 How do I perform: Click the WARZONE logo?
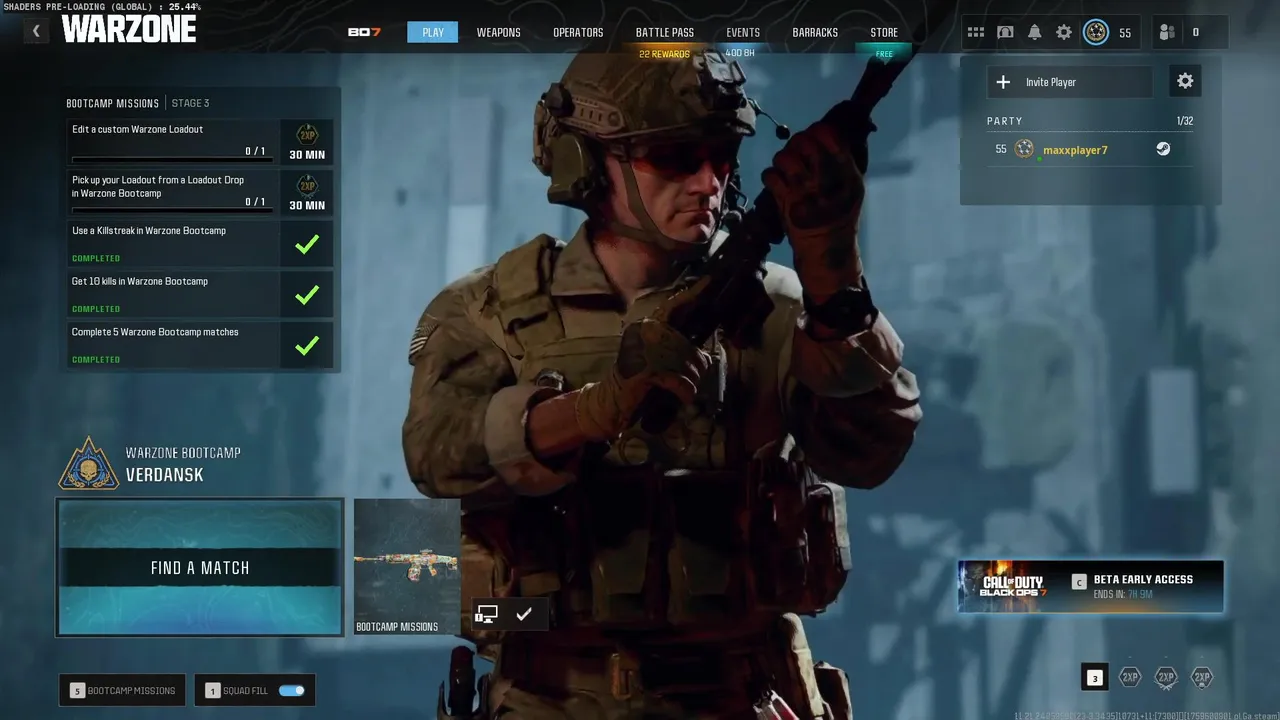[129, 29]
